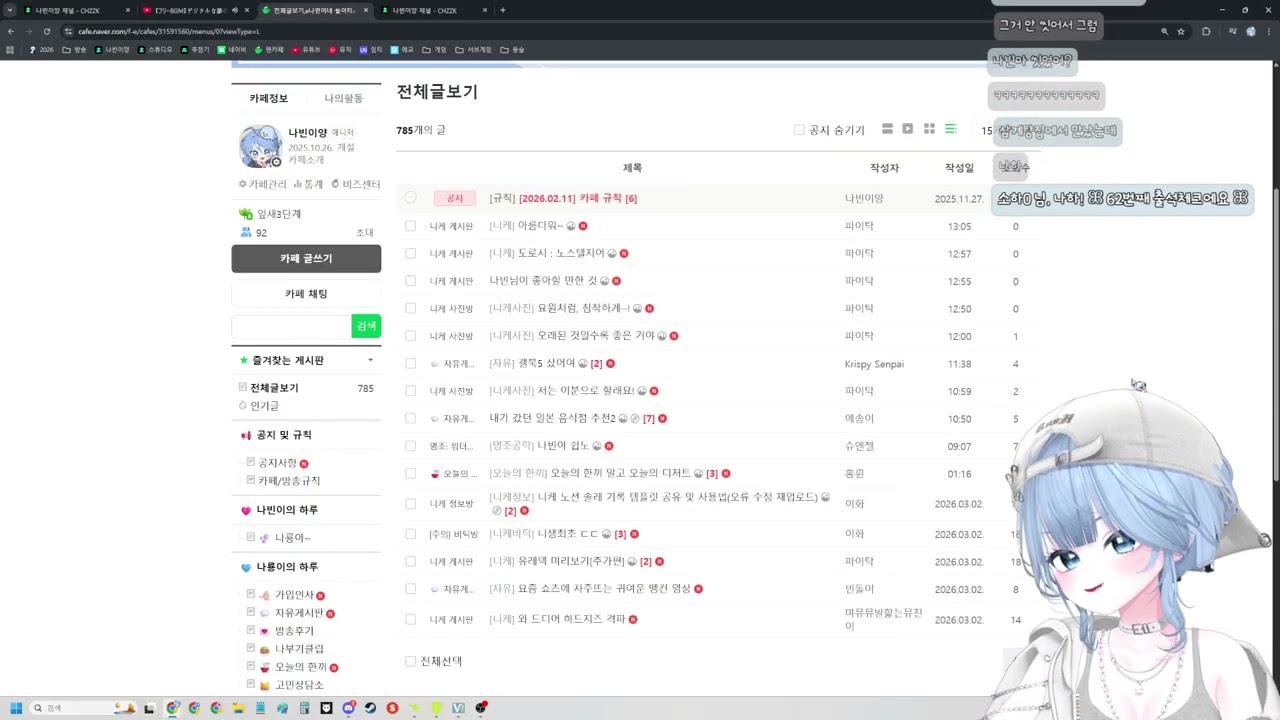Open Steam from taskbar
Image resolution: width=1280 pixels, height=720 pixels.
[370, 708]
